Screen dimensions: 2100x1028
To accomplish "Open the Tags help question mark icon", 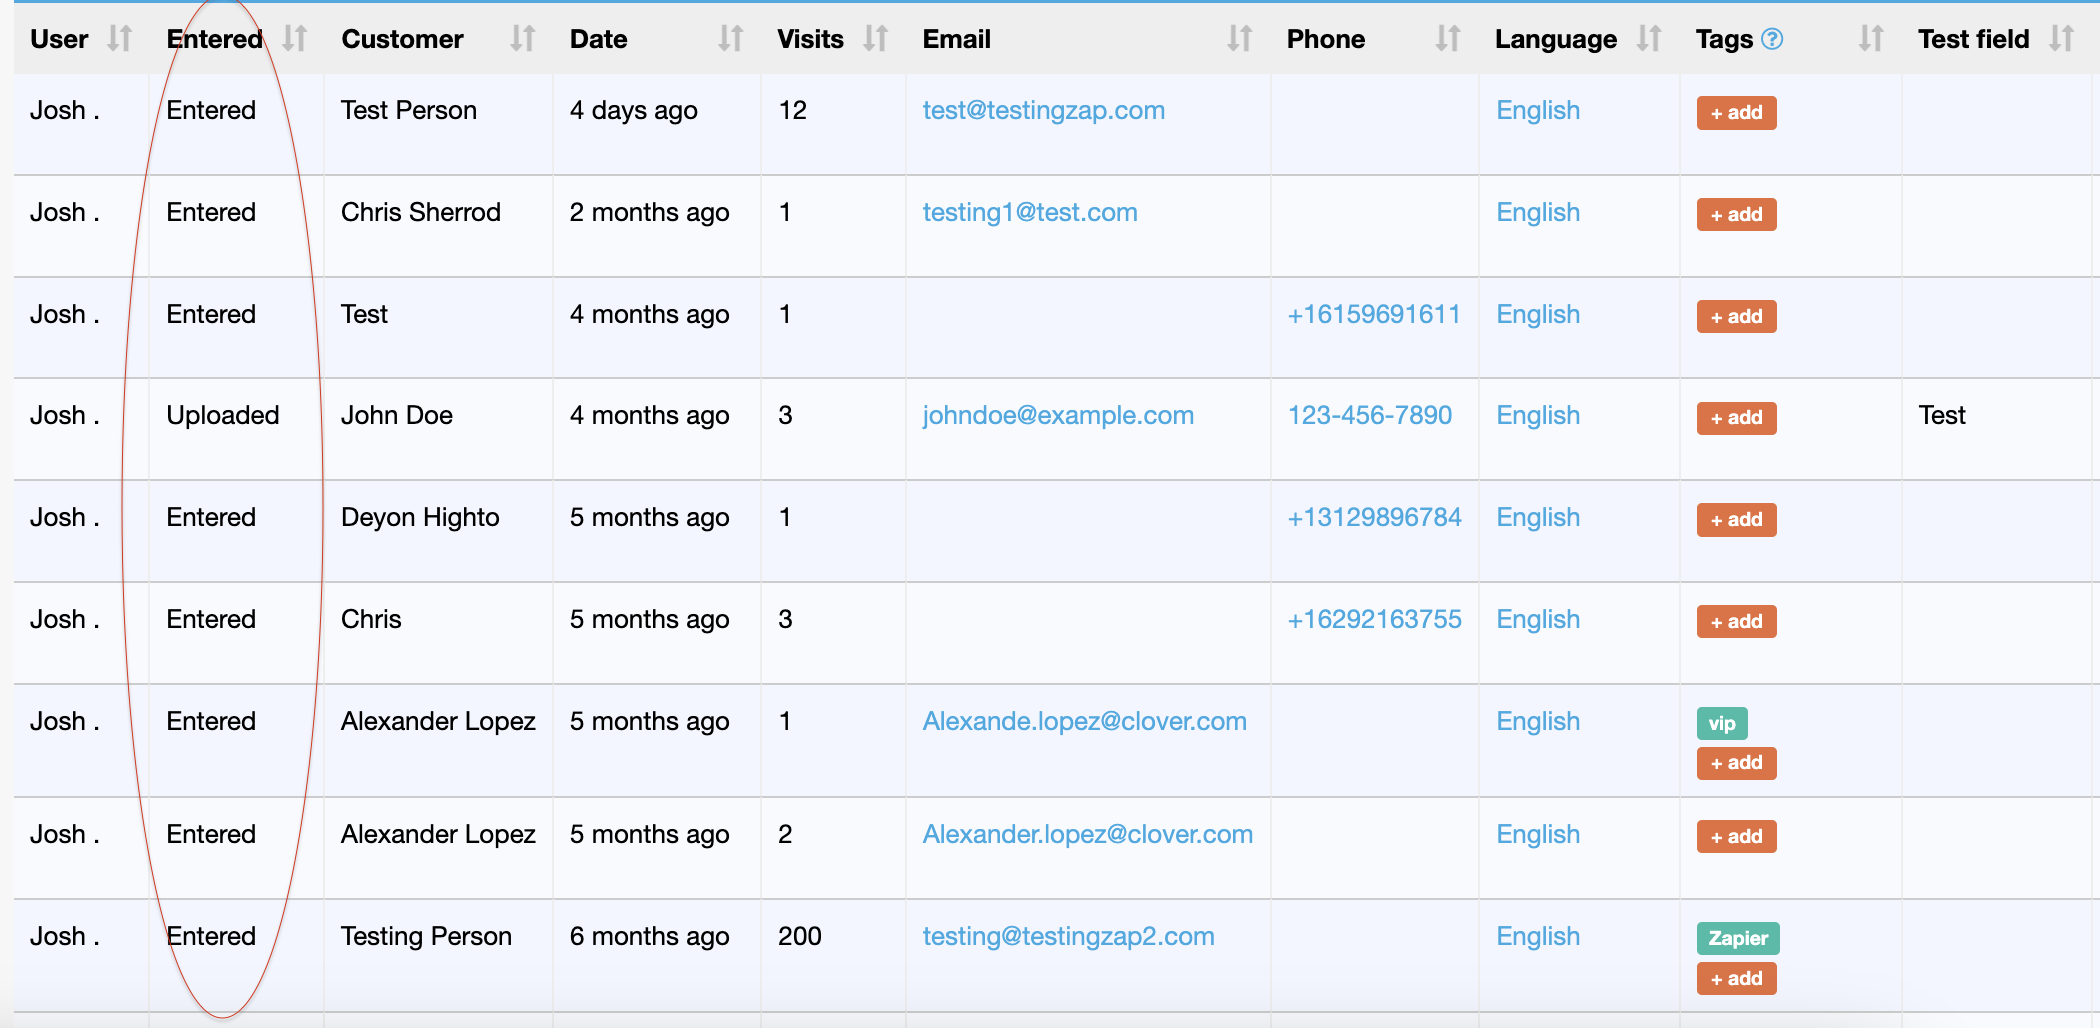I will coord(1772,39).
